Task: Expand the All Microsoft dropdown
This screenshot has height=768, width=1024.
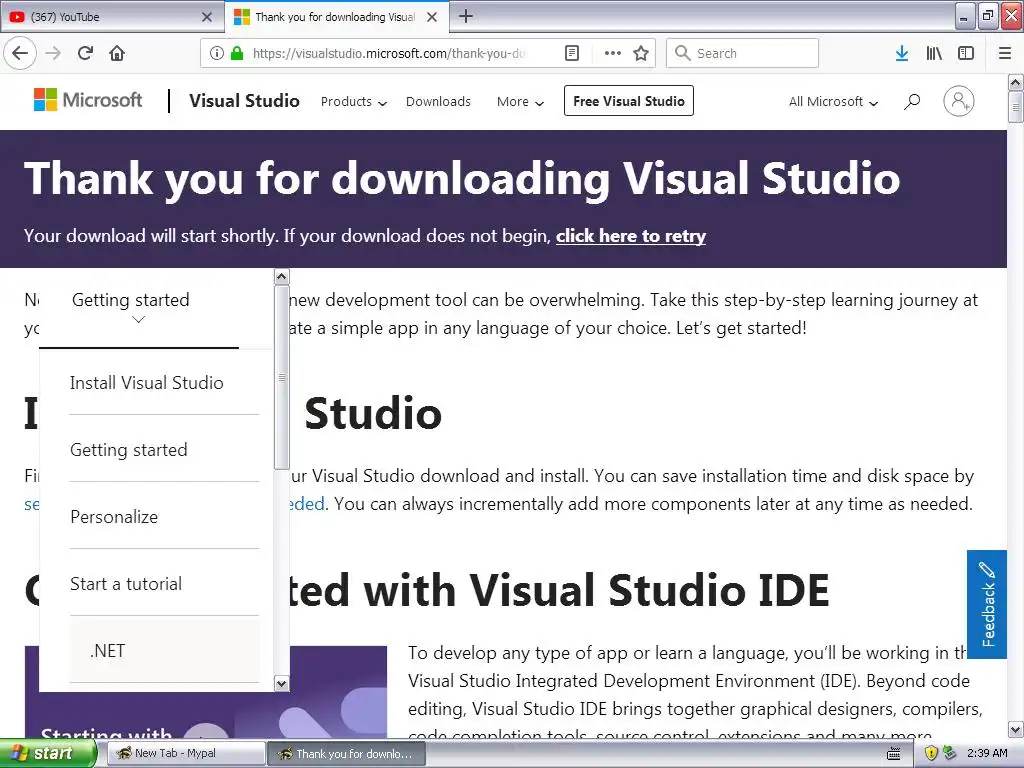Action: pos(833,101)
